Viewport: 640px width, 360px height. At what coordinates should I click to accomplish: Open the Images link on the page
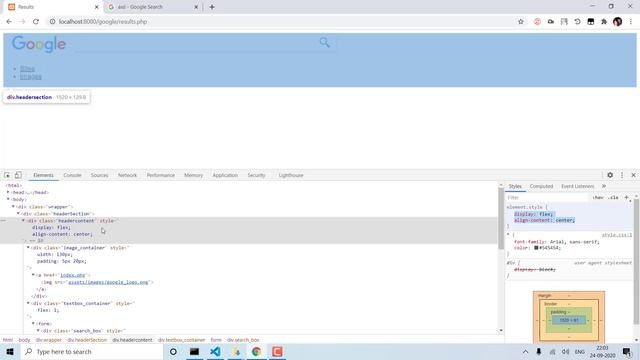(x=31, y=76)
